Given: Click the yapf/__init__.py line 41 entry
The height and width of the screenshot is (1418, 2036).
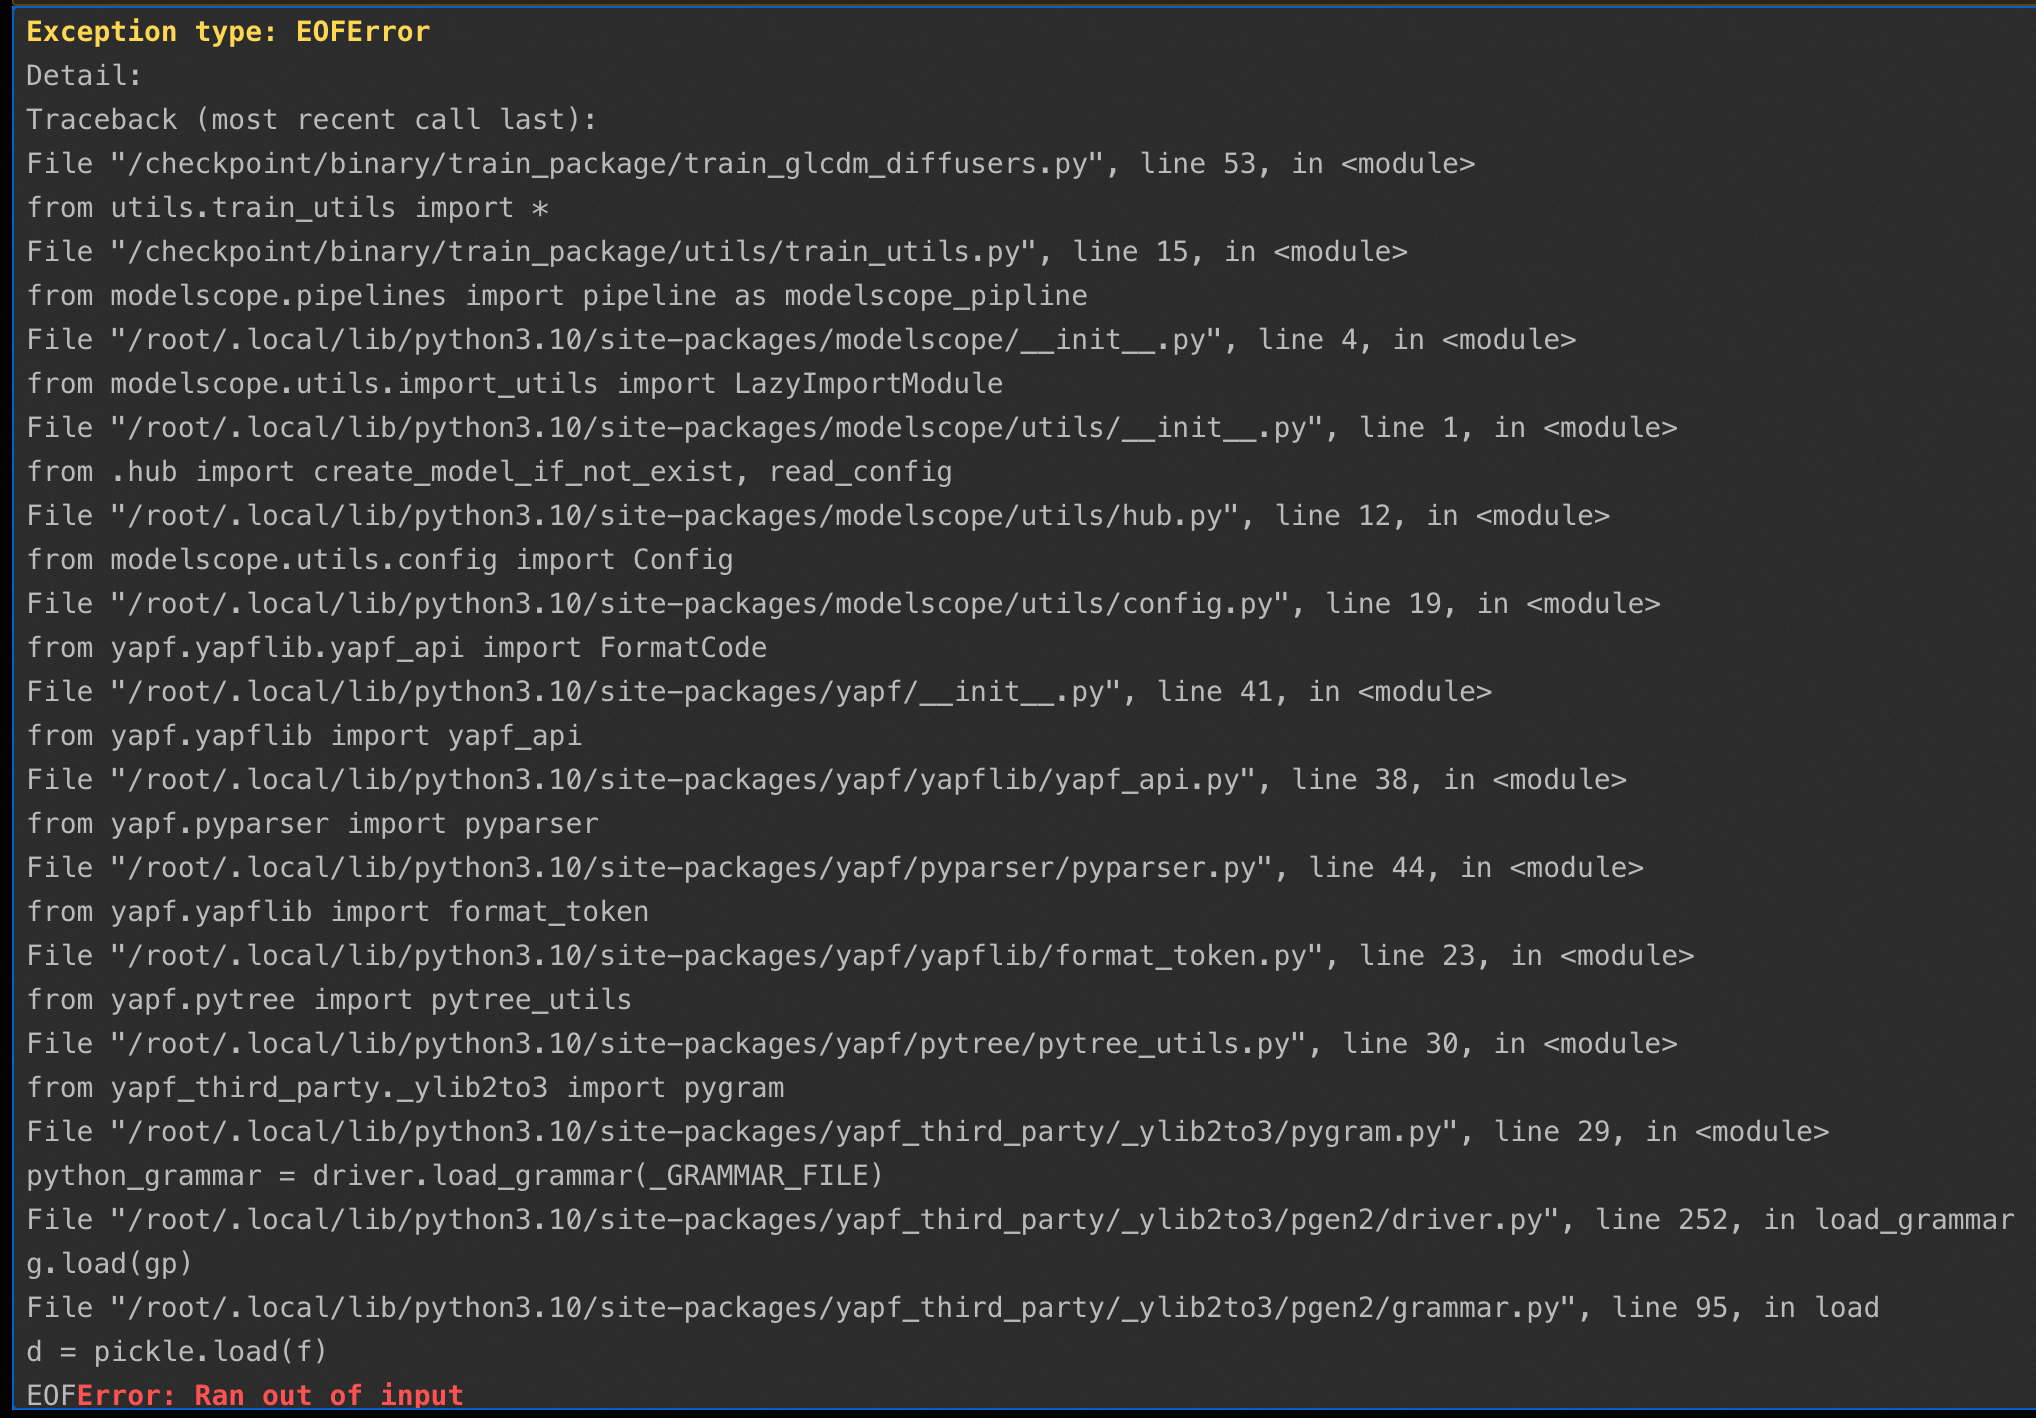Looking at the screenshot, I should point(759,692).
